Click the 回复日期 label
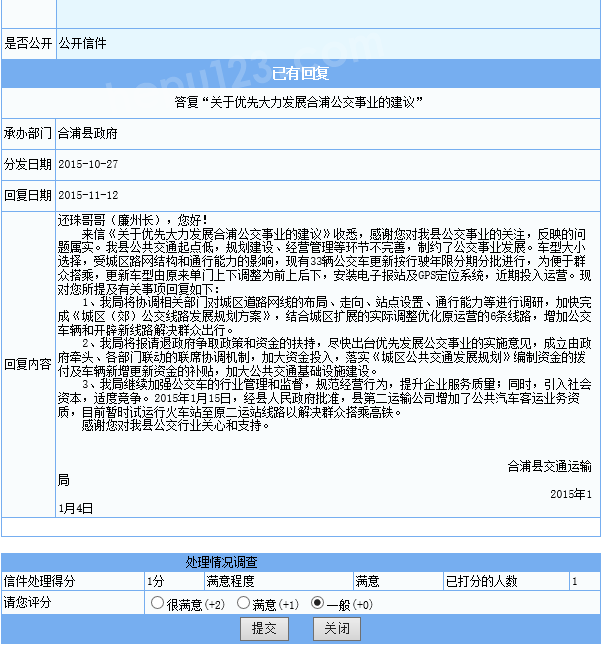Viewport: 602px width, 647px height. [x=28, y=195]
